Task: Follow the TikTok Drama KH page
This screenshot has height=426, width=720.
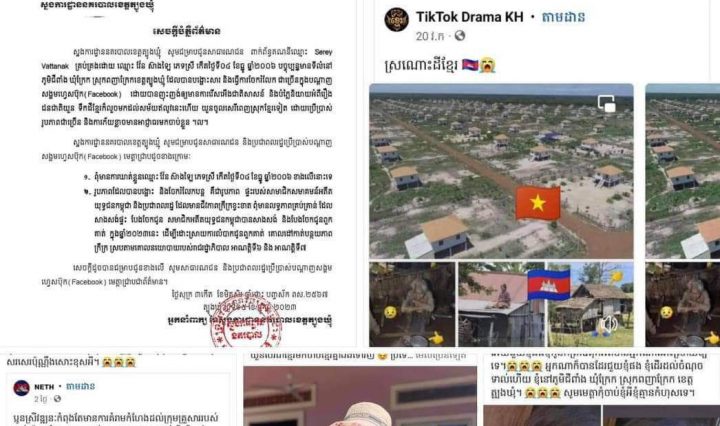Action: pyautogui.click(x=563, y=17)
